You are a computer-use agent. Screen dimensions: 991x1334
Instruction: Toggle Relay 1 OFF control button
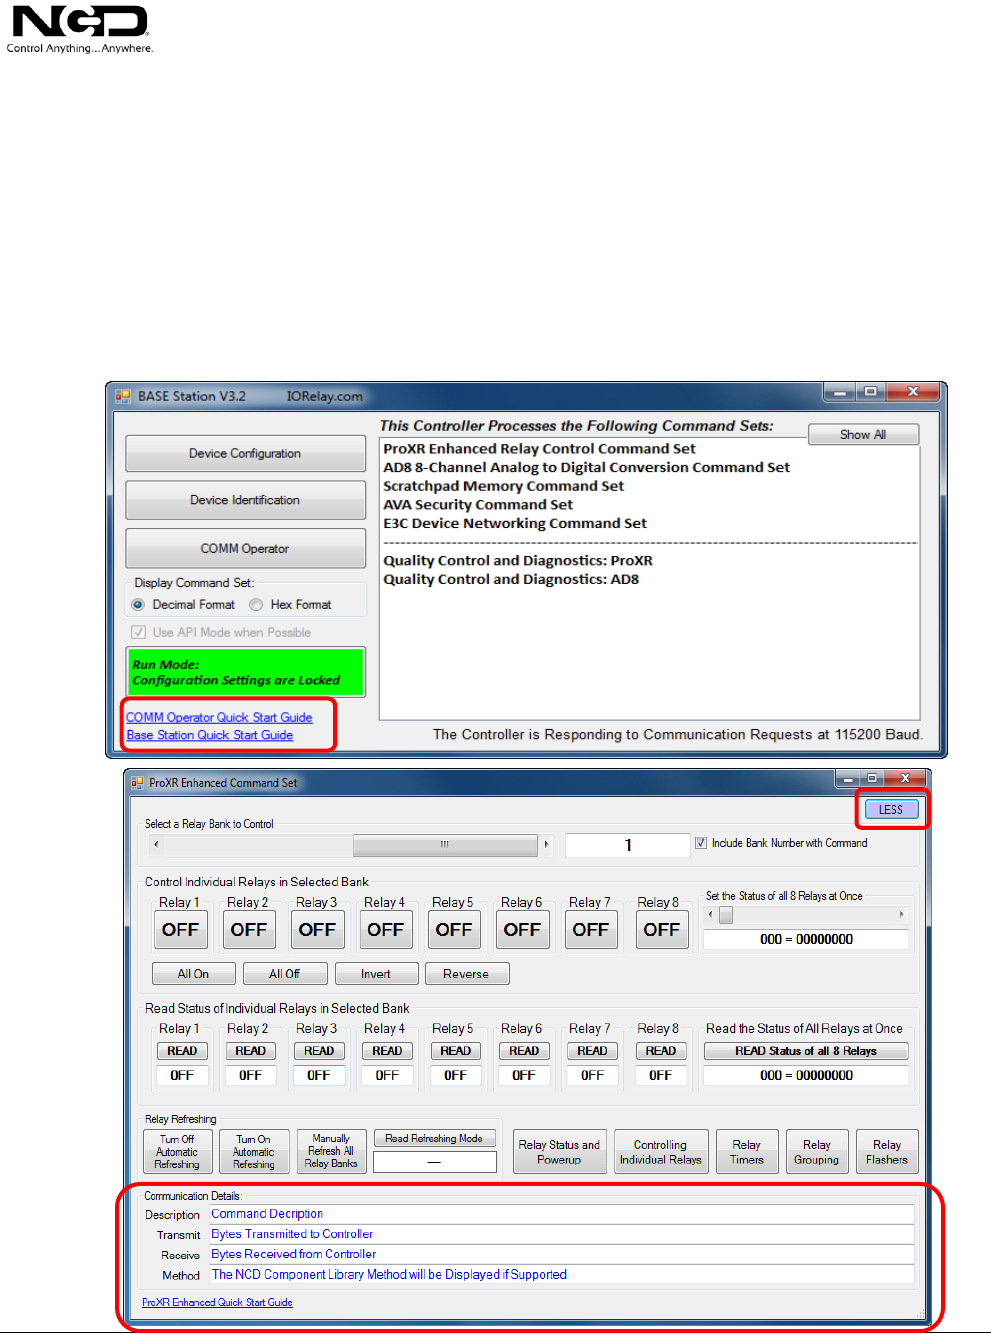[x=180, y=930]
